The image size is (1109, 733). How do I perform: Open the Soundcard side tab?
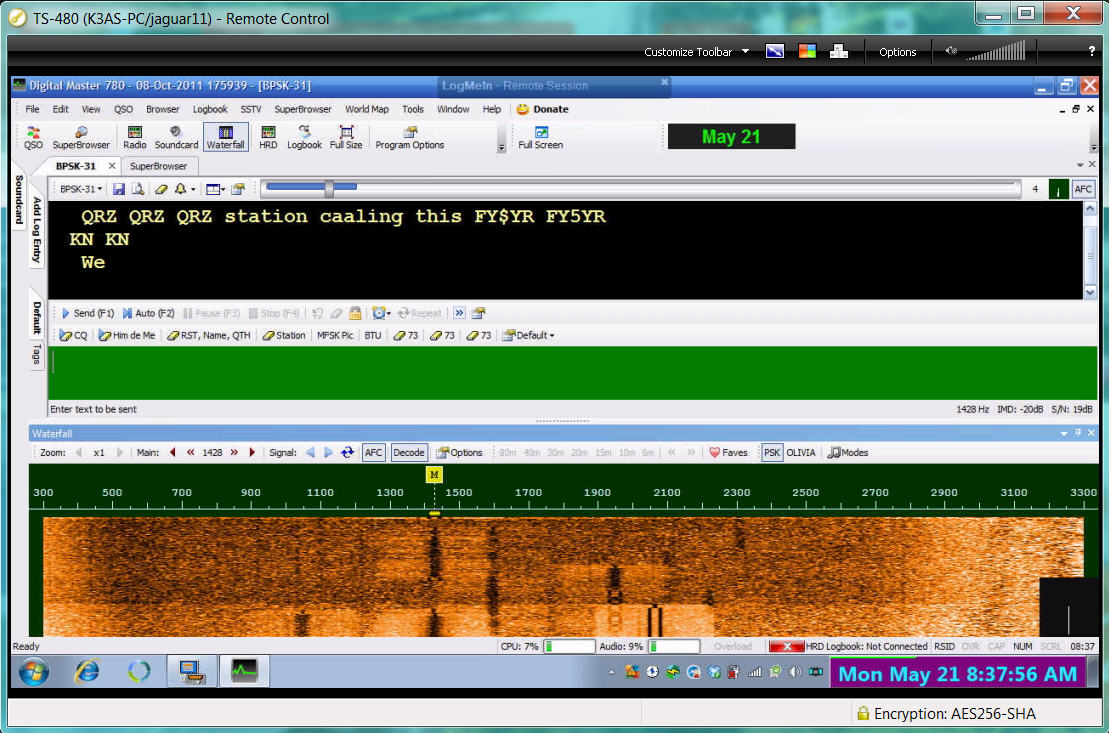[x=19, y=200]
